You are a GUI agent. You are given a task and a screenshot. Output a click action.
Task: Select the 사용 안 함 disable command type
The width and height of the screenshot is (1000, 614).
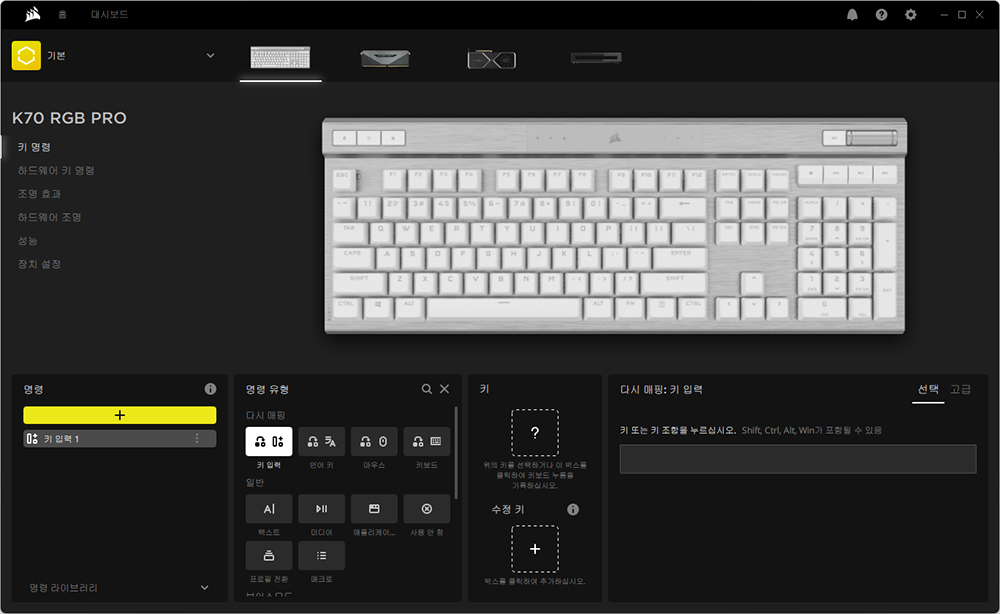[427, 508]
